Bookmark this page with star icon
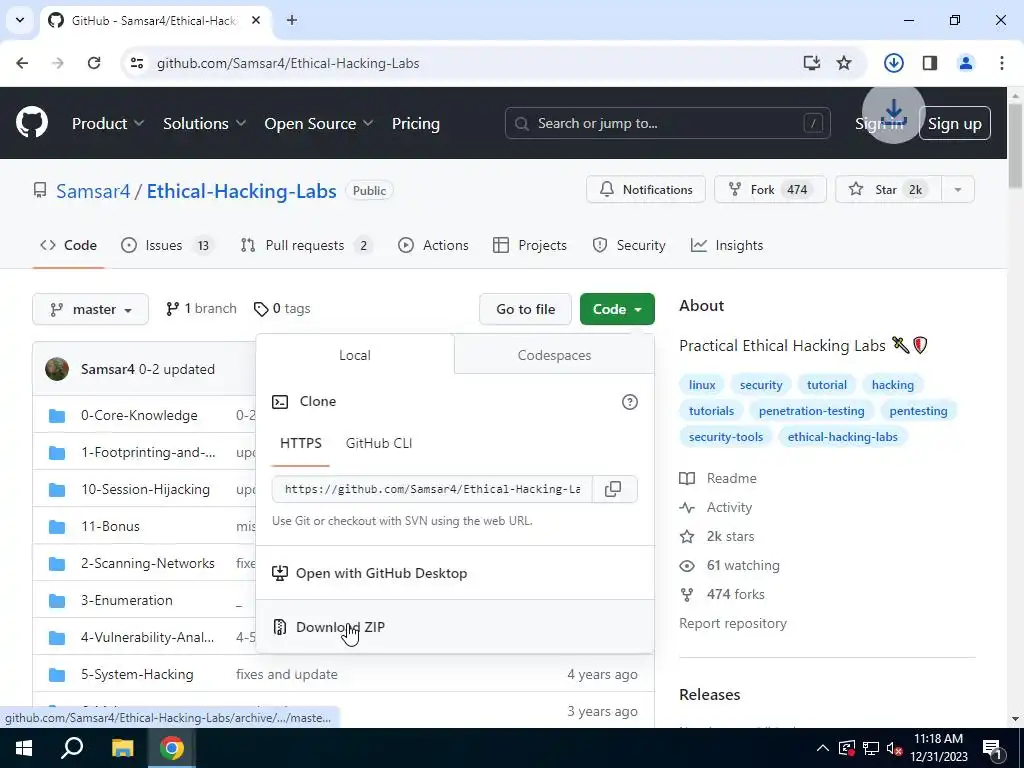Image resolution: width=1024 pixels, height=768 pixels. click(x=844, y=63)
